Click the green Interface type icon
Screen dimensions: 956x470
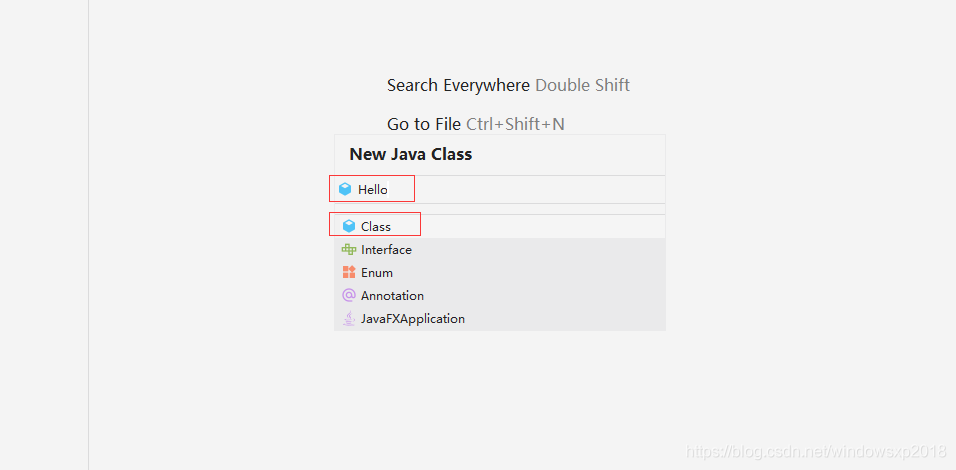349,250
